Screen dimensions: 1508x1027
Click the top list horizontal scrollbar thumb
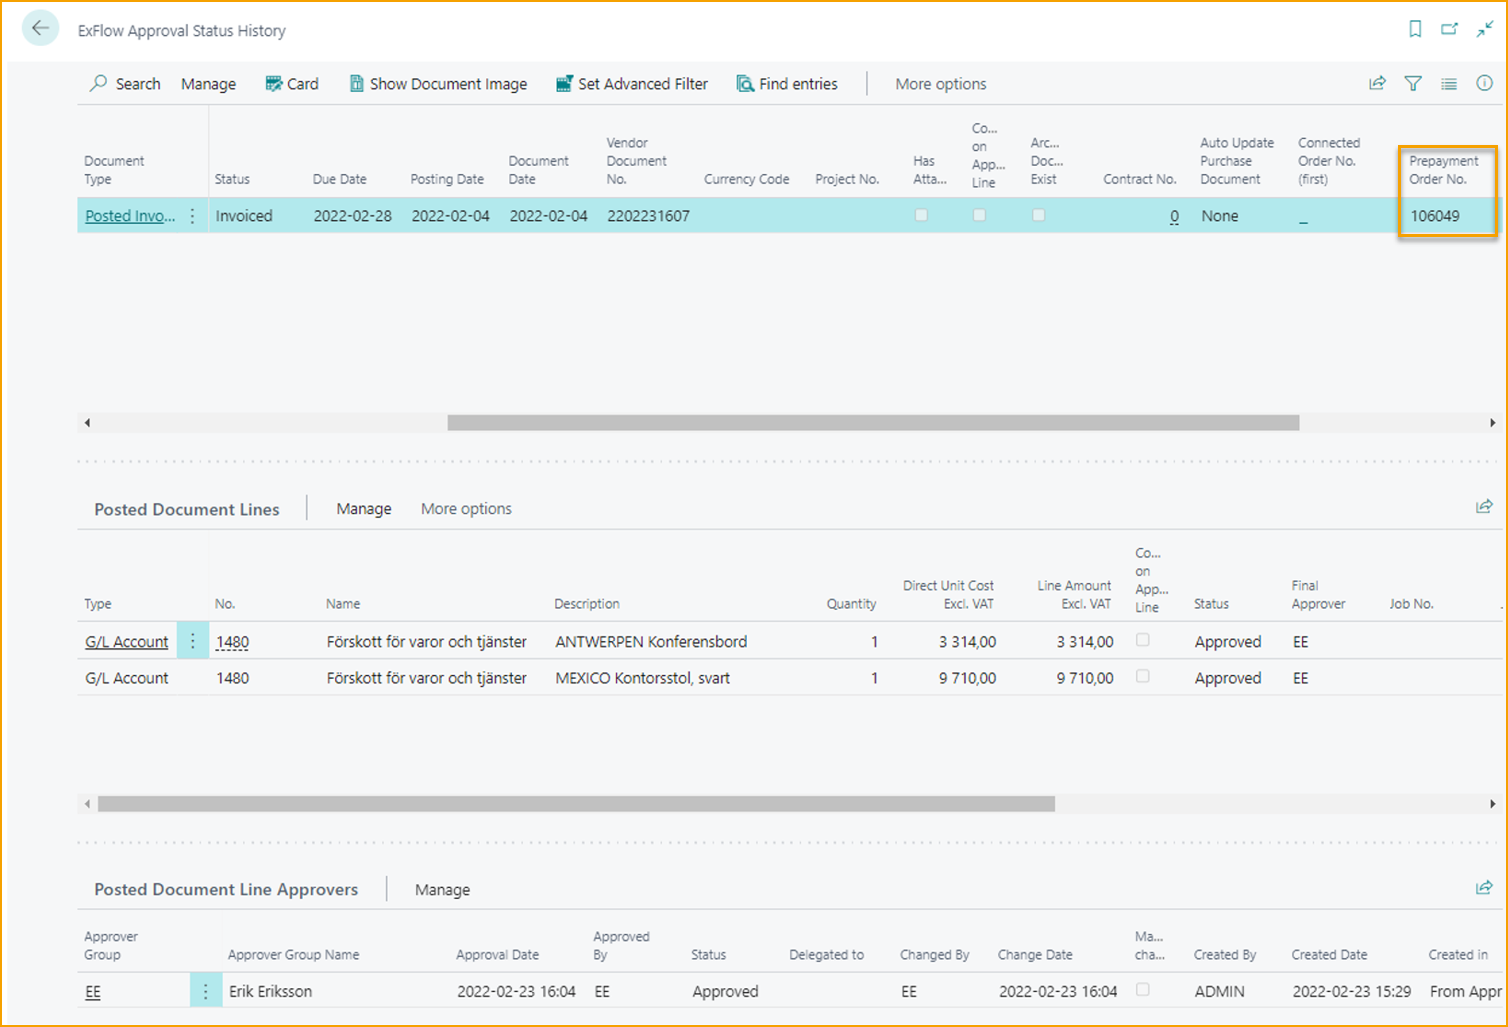point(873,423)
